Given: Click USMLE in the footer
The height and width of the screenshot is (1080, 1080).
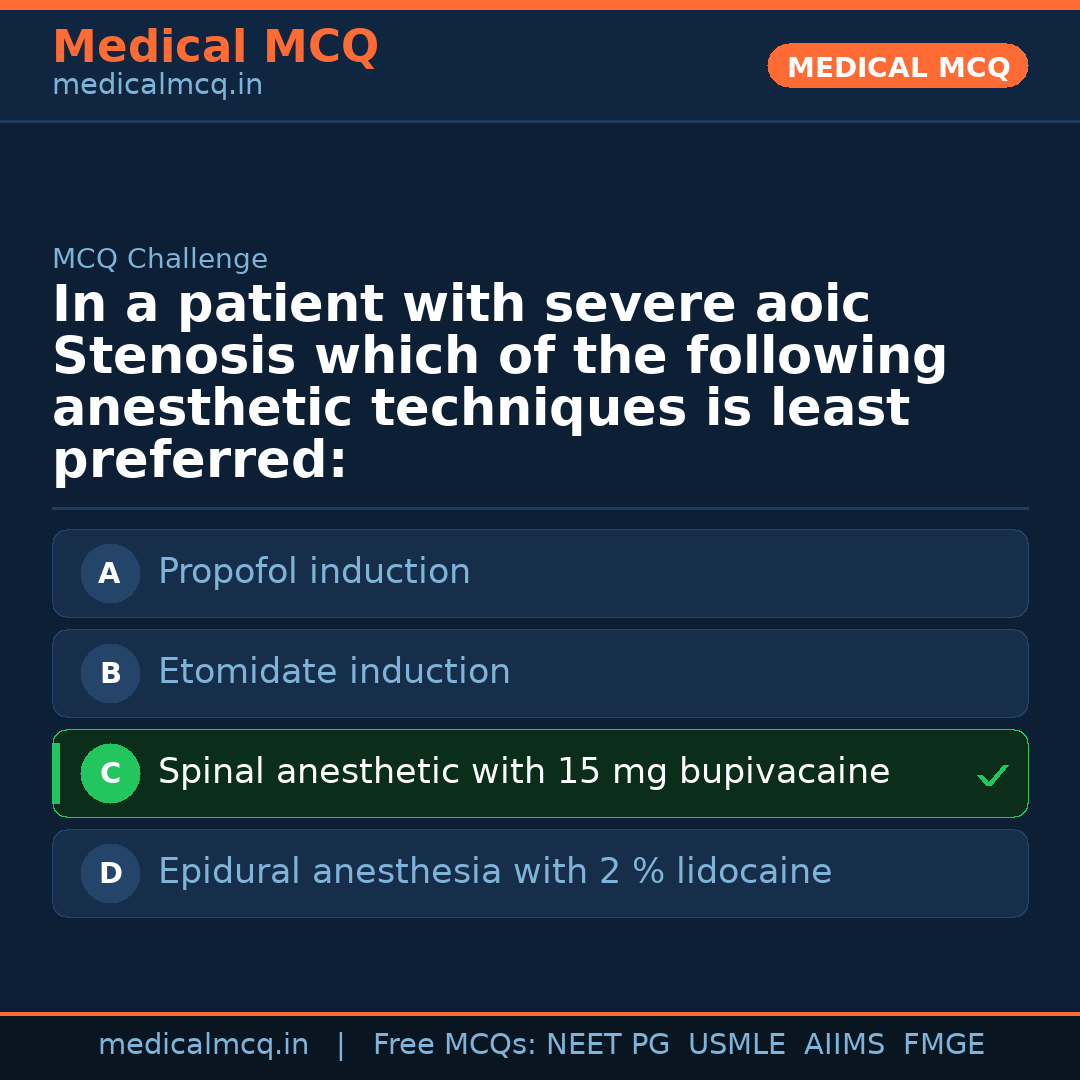Looking at the screenshot, I should point(736,1045).
